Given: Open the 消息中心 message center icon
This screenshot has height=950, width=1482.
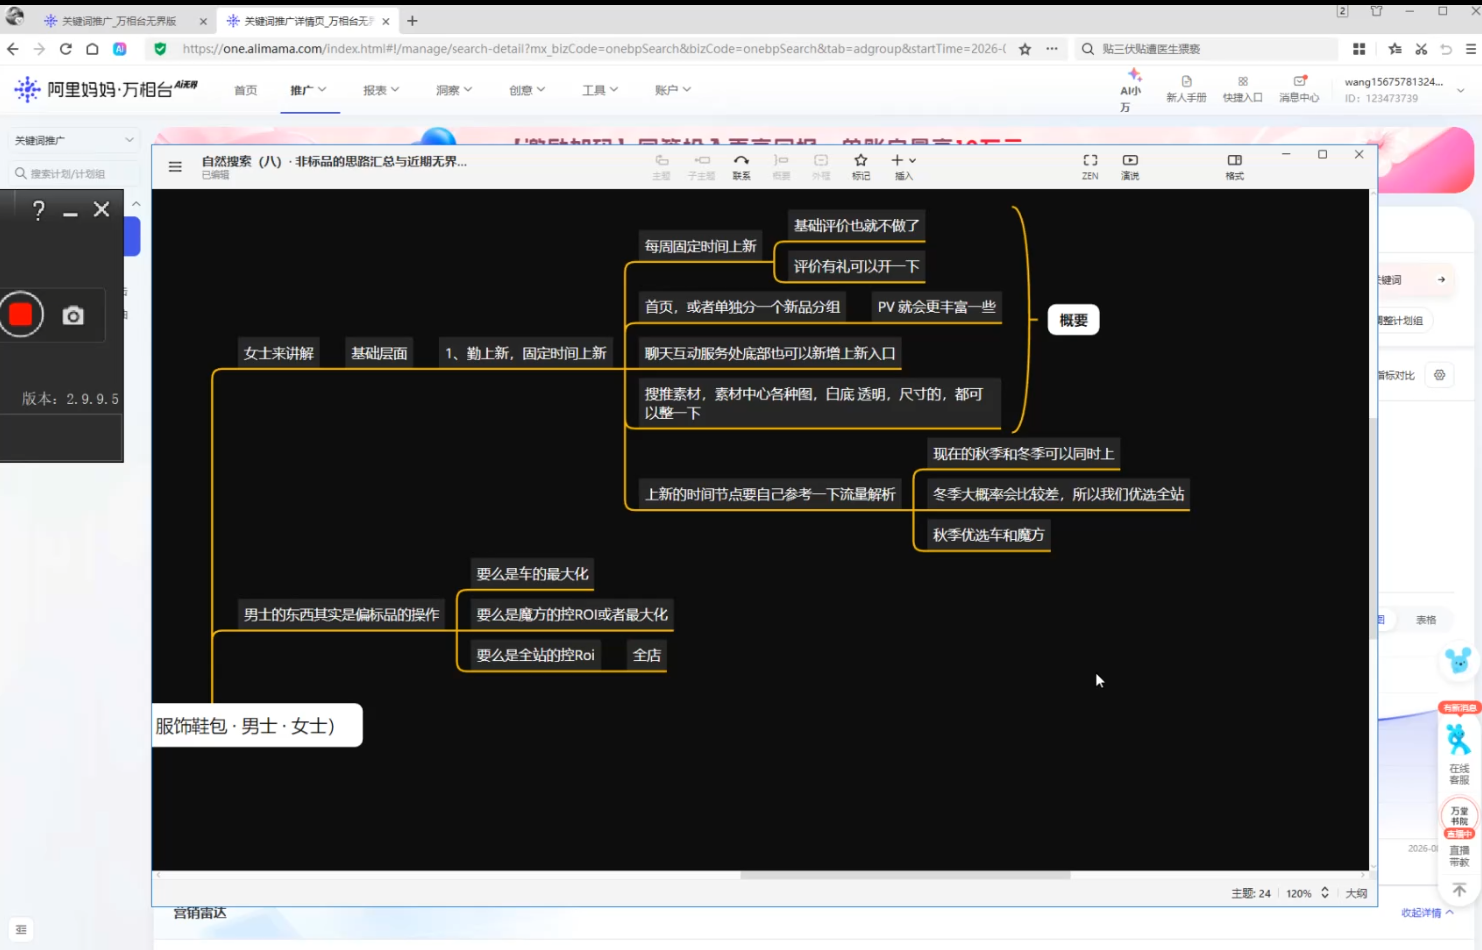Looking at the screenshot, I should (x=1299, y=89).
